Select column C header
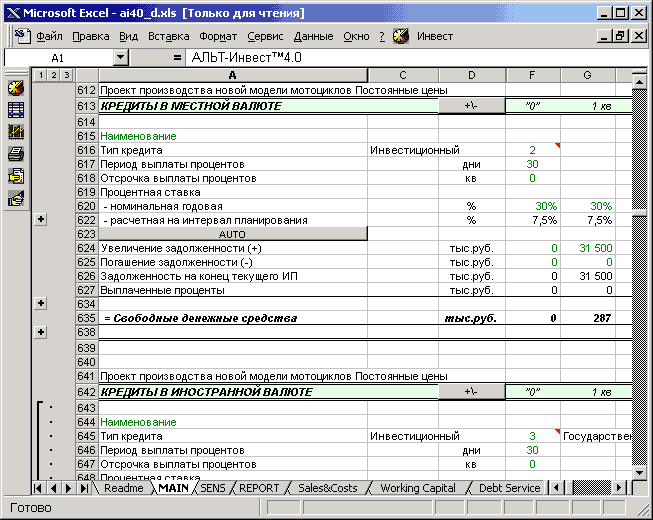653x520 pixels. pyautogui.click(x=403, y=75)
